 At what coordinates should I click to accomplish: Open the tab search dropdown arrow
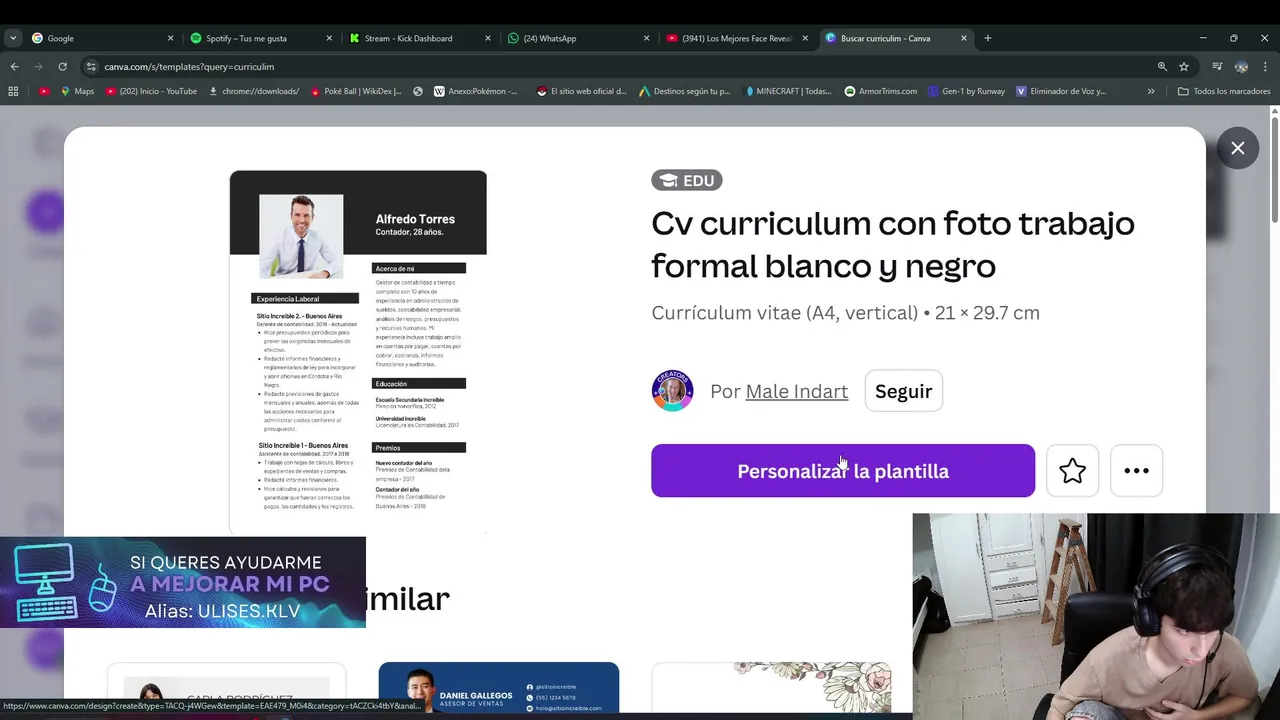click(12, 38)
